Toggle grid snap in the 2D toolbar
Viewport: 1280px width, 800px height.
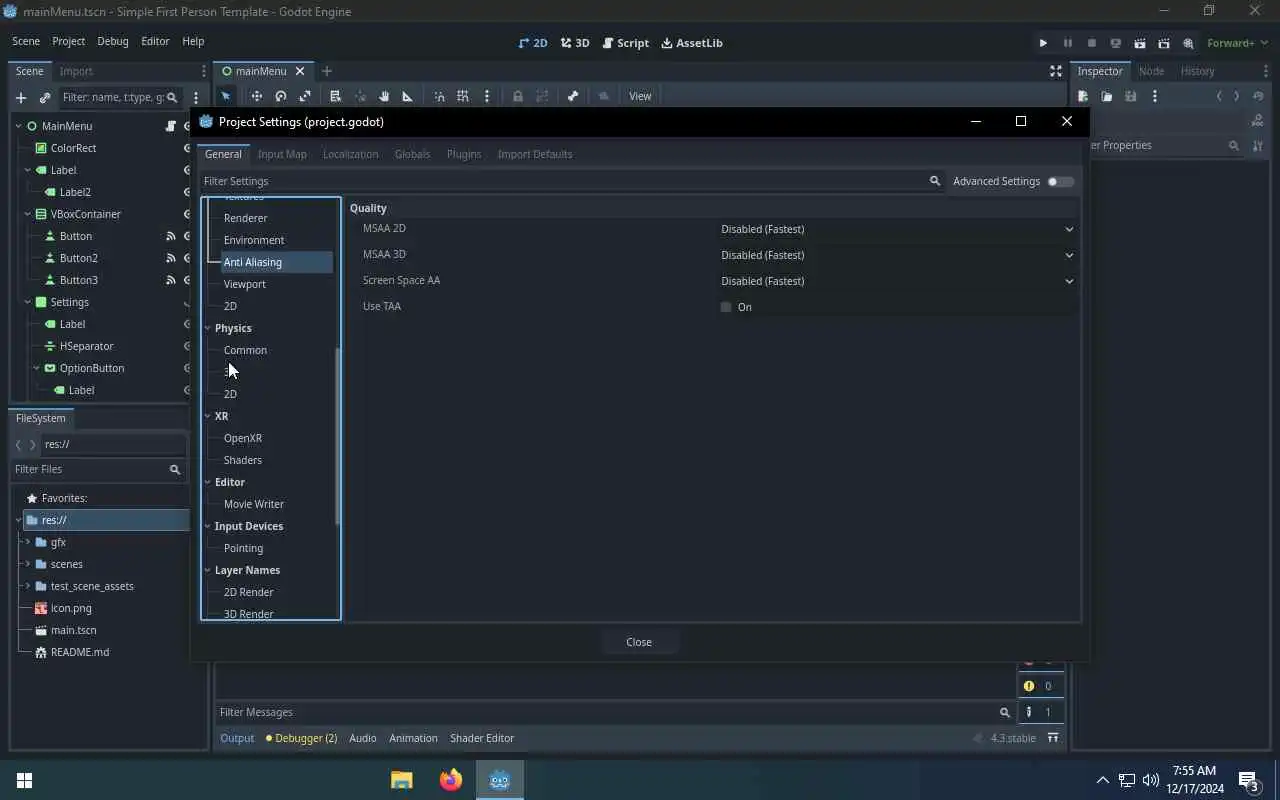click(x=463, y=96)
